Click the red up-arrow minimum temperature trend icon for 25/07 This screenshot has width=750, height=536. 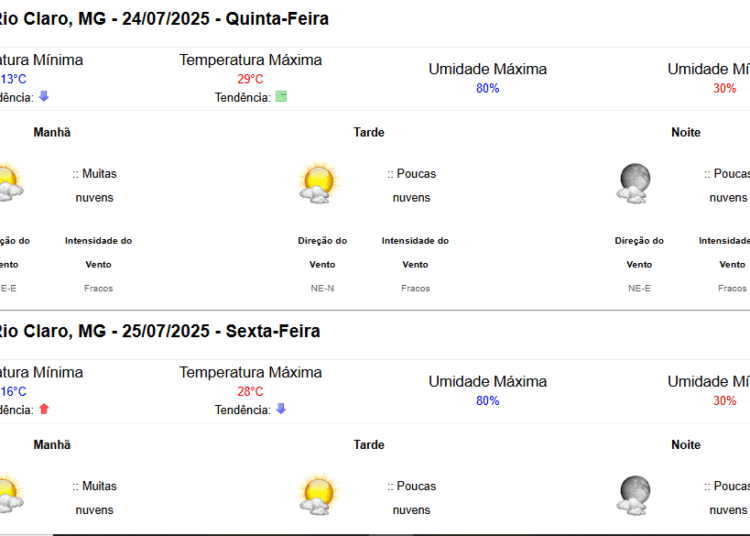44,409
